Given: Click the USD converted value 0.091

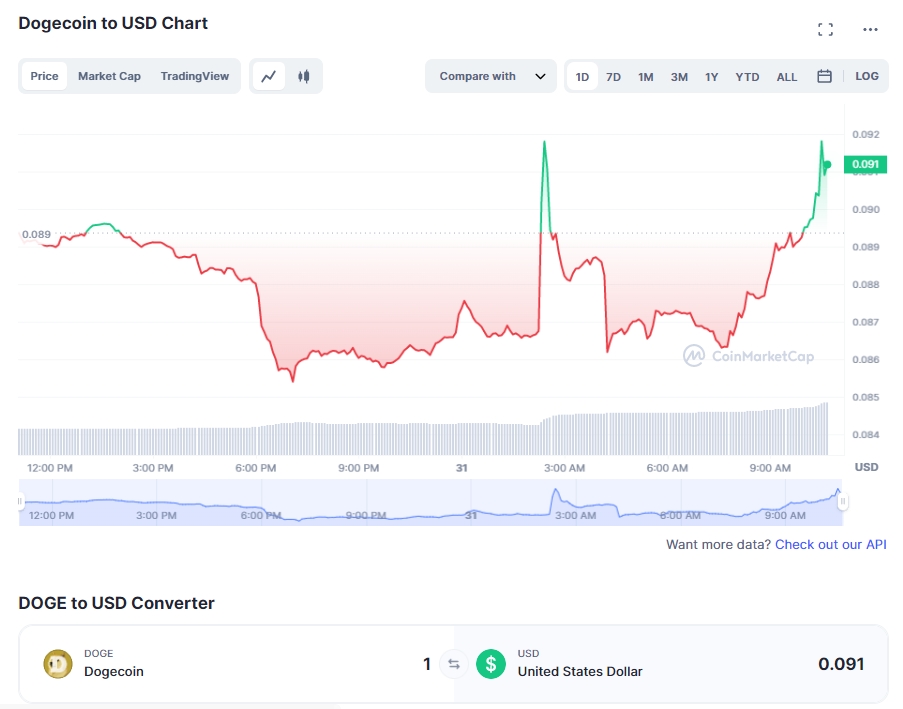Looking at the screenshot, I should point(841,664).
